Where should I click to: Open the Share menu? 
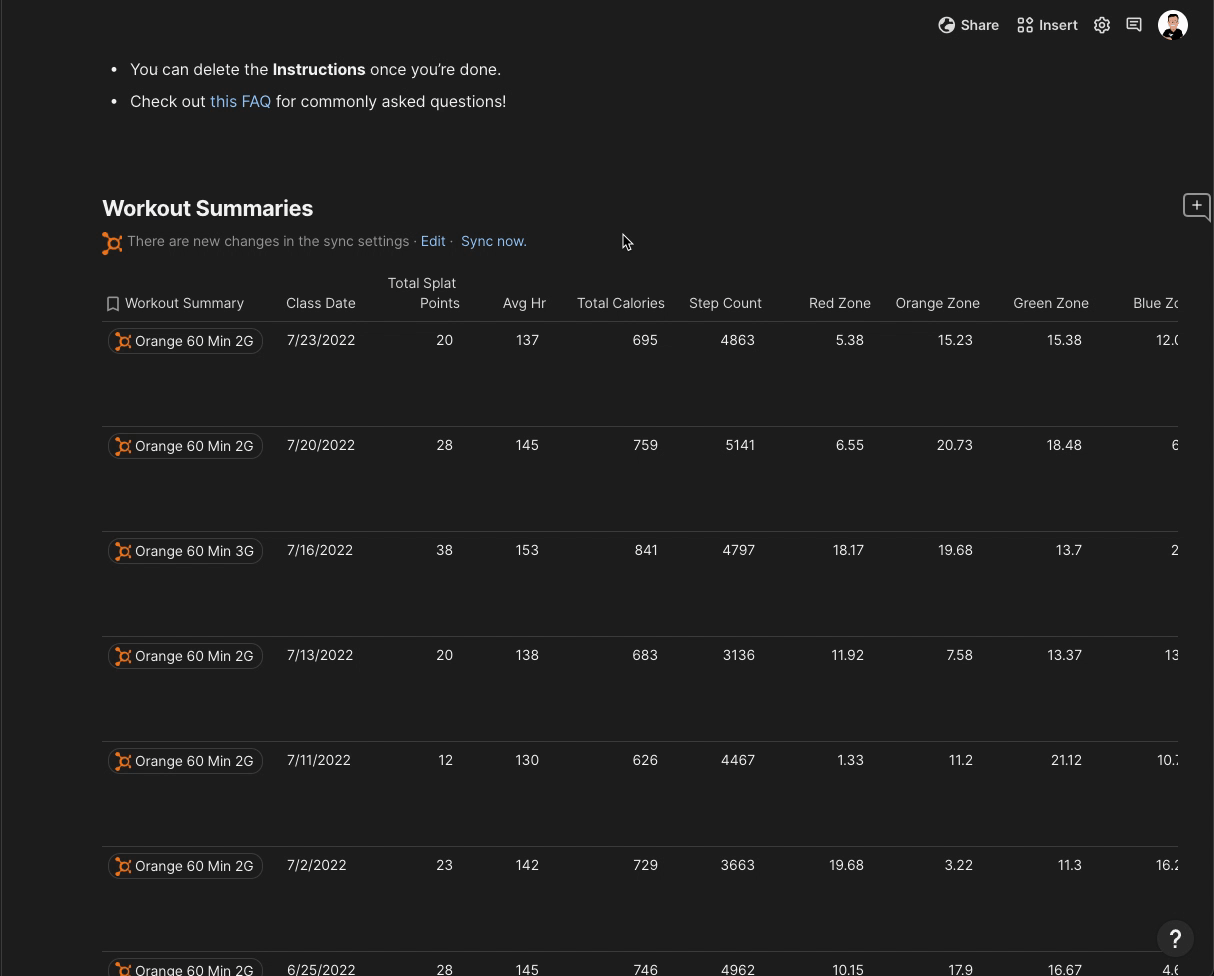pyautogui.click(x=968, y=25)
